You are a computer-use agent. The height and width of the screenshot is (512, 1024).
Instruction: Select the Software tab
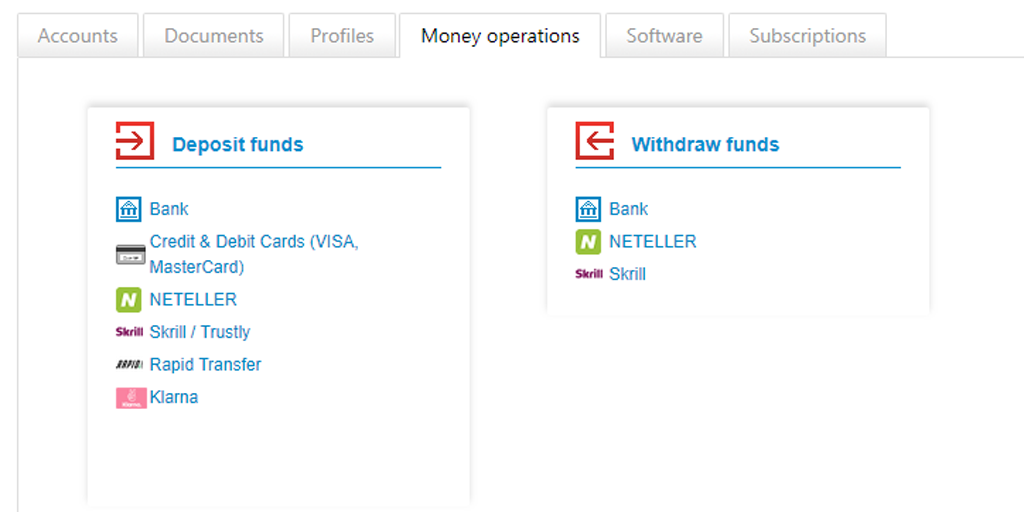click(x=664, y=35)
